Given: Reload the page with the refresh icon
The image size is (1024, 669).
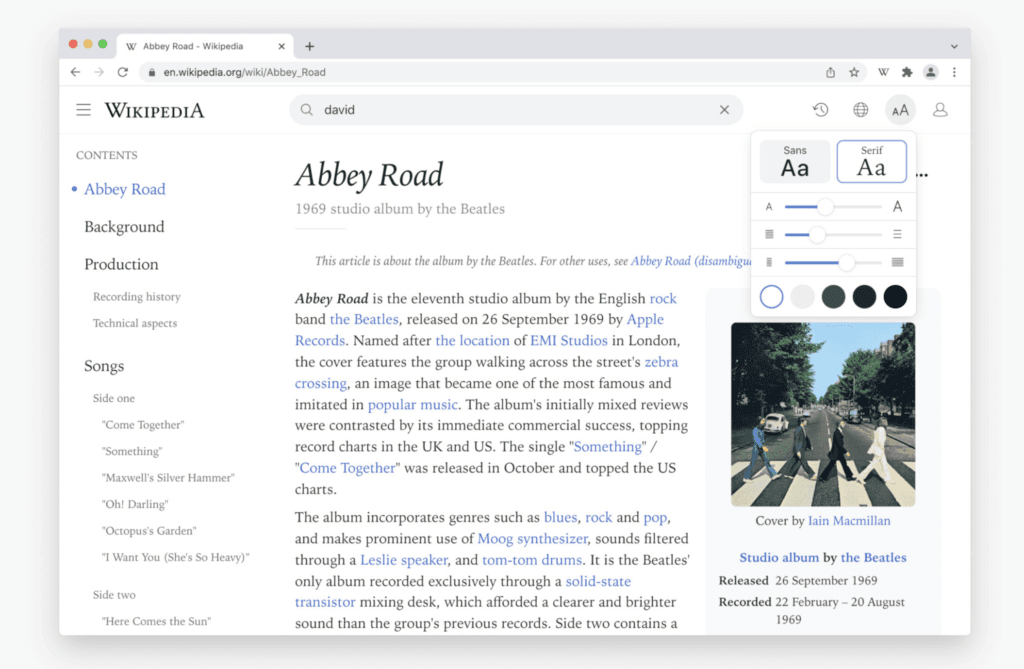Looking at the screenshot, I should (123, 72).
